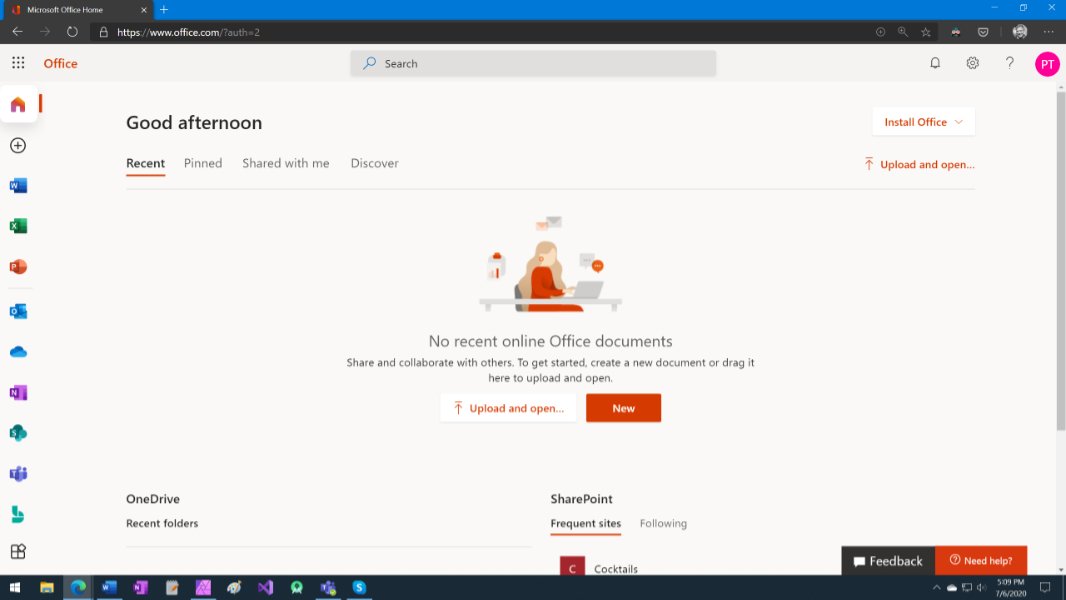Open PT account manager avatar
Viewport: 1066px width, 600px height.
tap(1047, 64)
